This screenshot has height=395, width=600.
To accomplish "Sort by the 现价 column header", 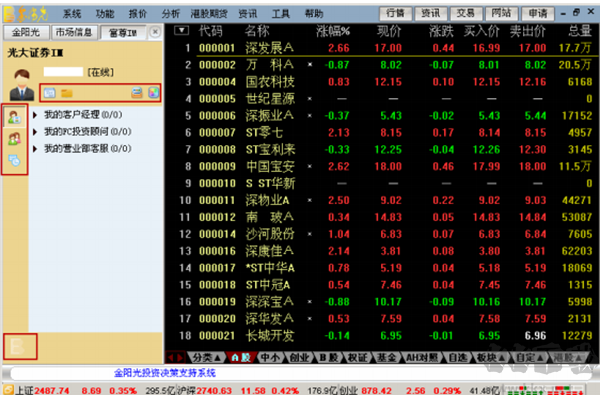I will 389,31.
